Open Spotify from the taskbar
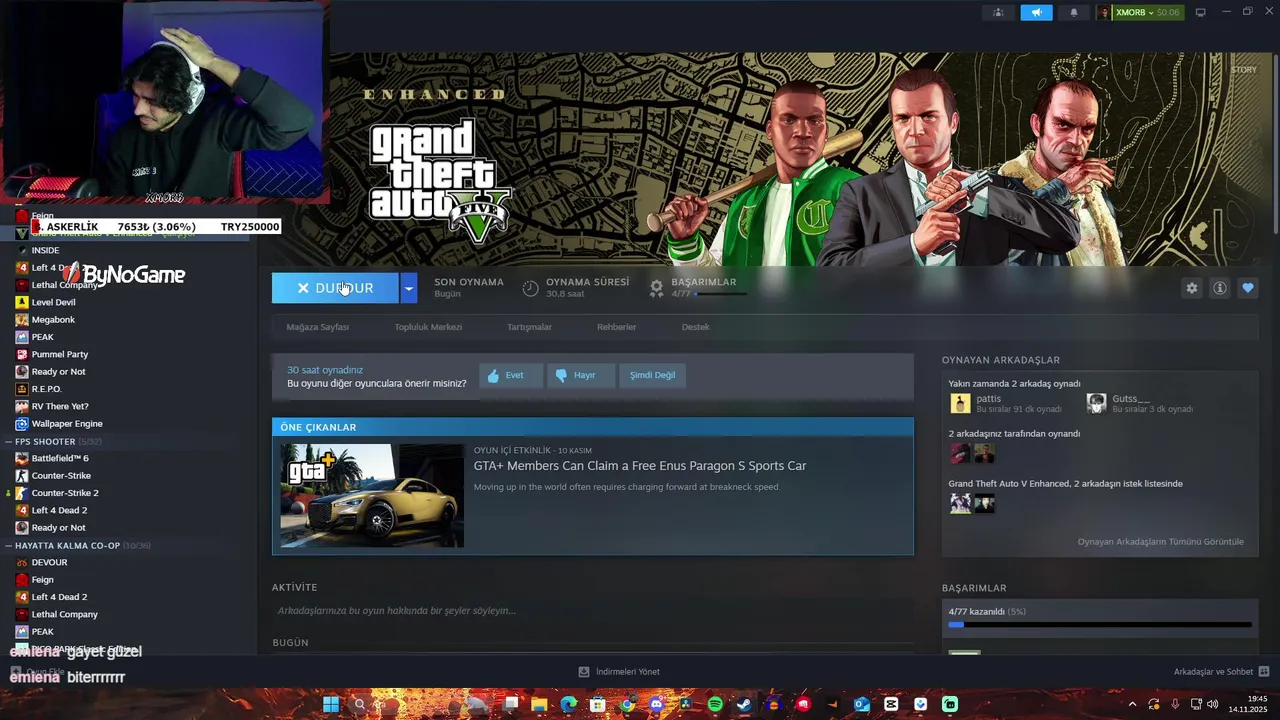The width and height of the screenshot is (1280, 720). [715, 704]
